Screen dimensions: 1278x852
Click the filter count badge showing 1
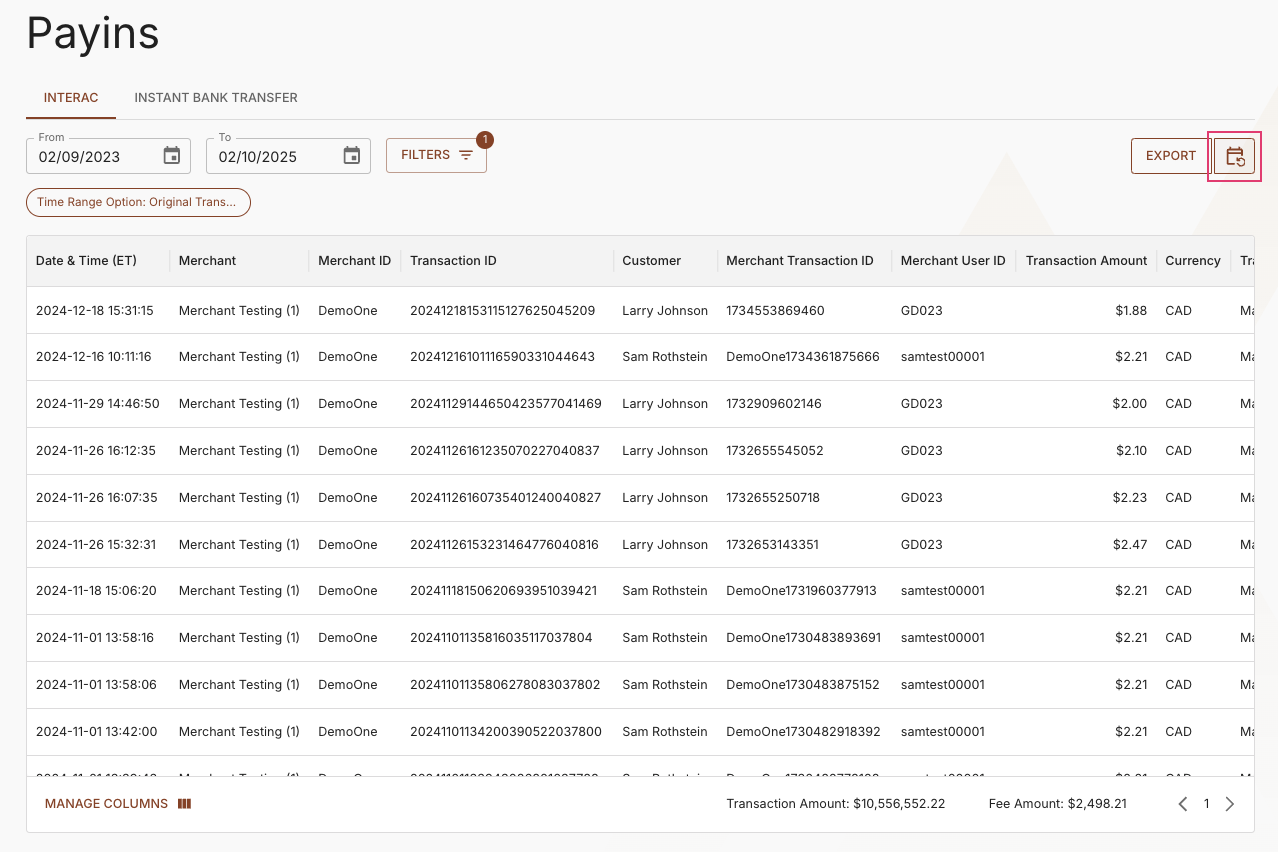pyautogui.click(x=485, y=140)
